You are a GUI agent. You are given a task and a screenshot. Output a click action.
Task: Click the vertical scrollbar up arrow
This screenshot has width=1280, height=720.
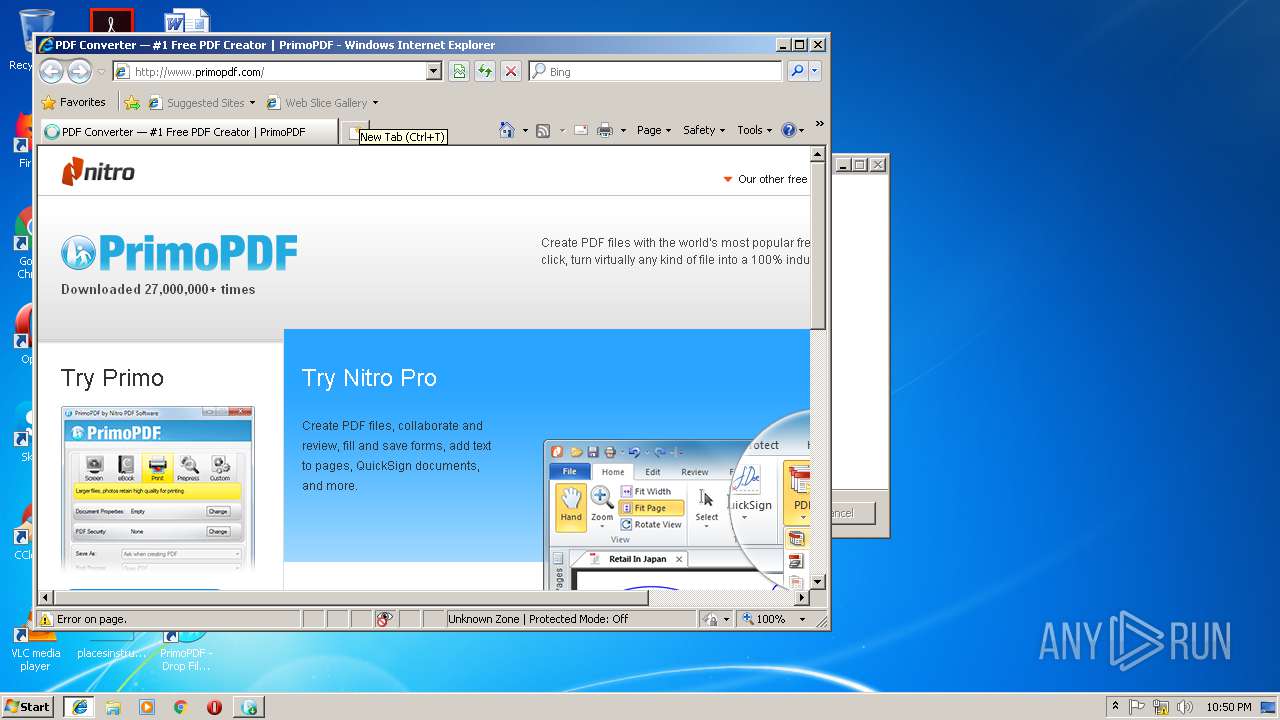click(x=817, y=155)
